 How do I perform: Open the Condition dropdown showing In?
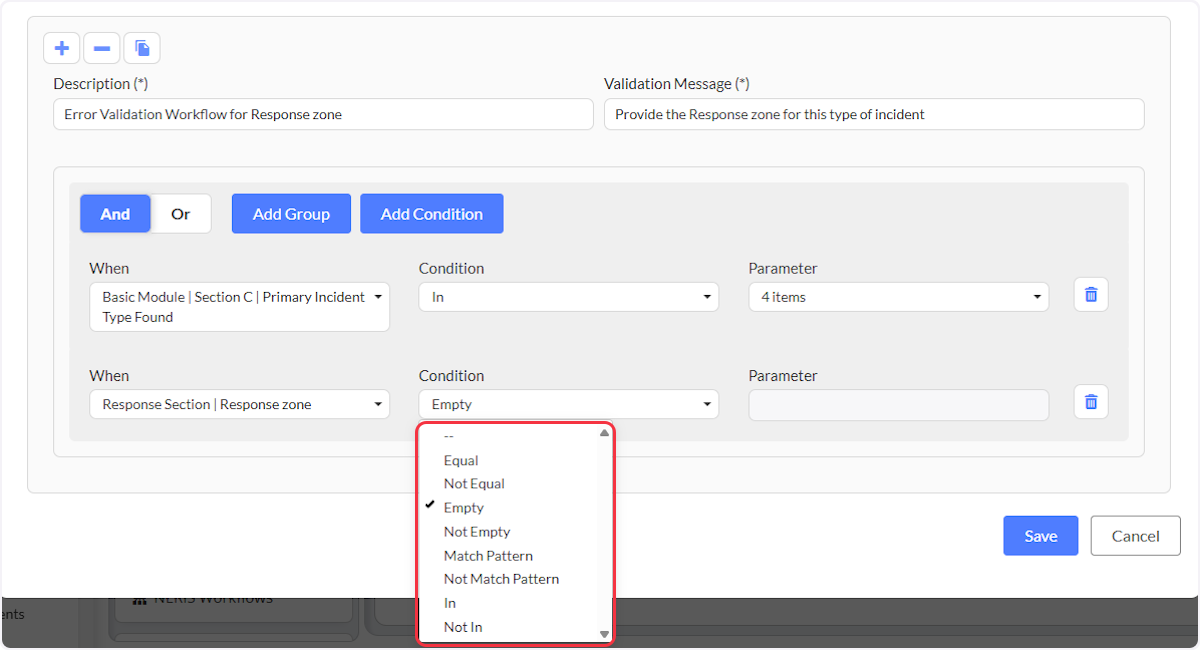pyautogui.click(x=569, y=297)
